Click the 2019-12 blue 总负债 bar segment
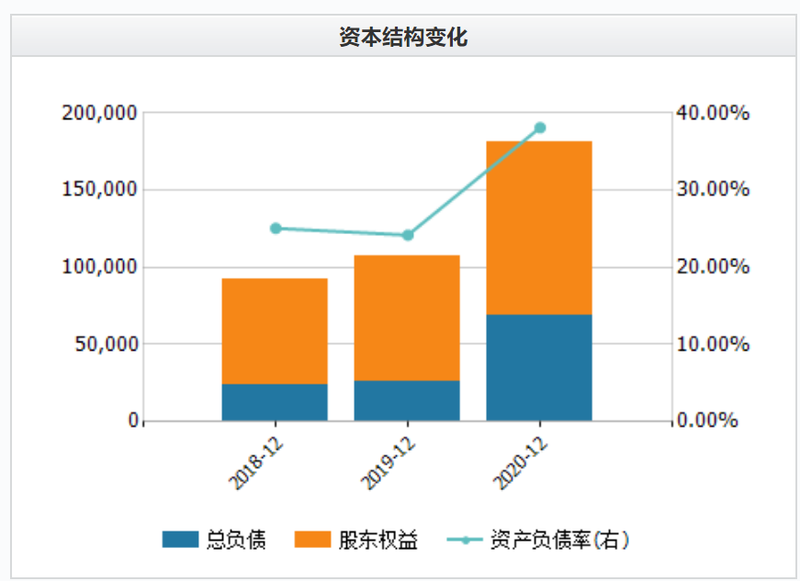The image size is (800, 581). (407, 401)
